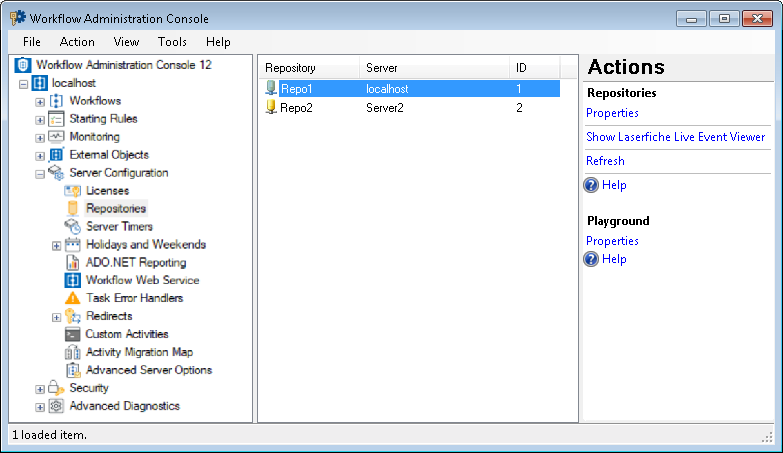The image size is (783, 453).
Task: Click the ADO.NET Reporting icon
Action: [72, 263]
